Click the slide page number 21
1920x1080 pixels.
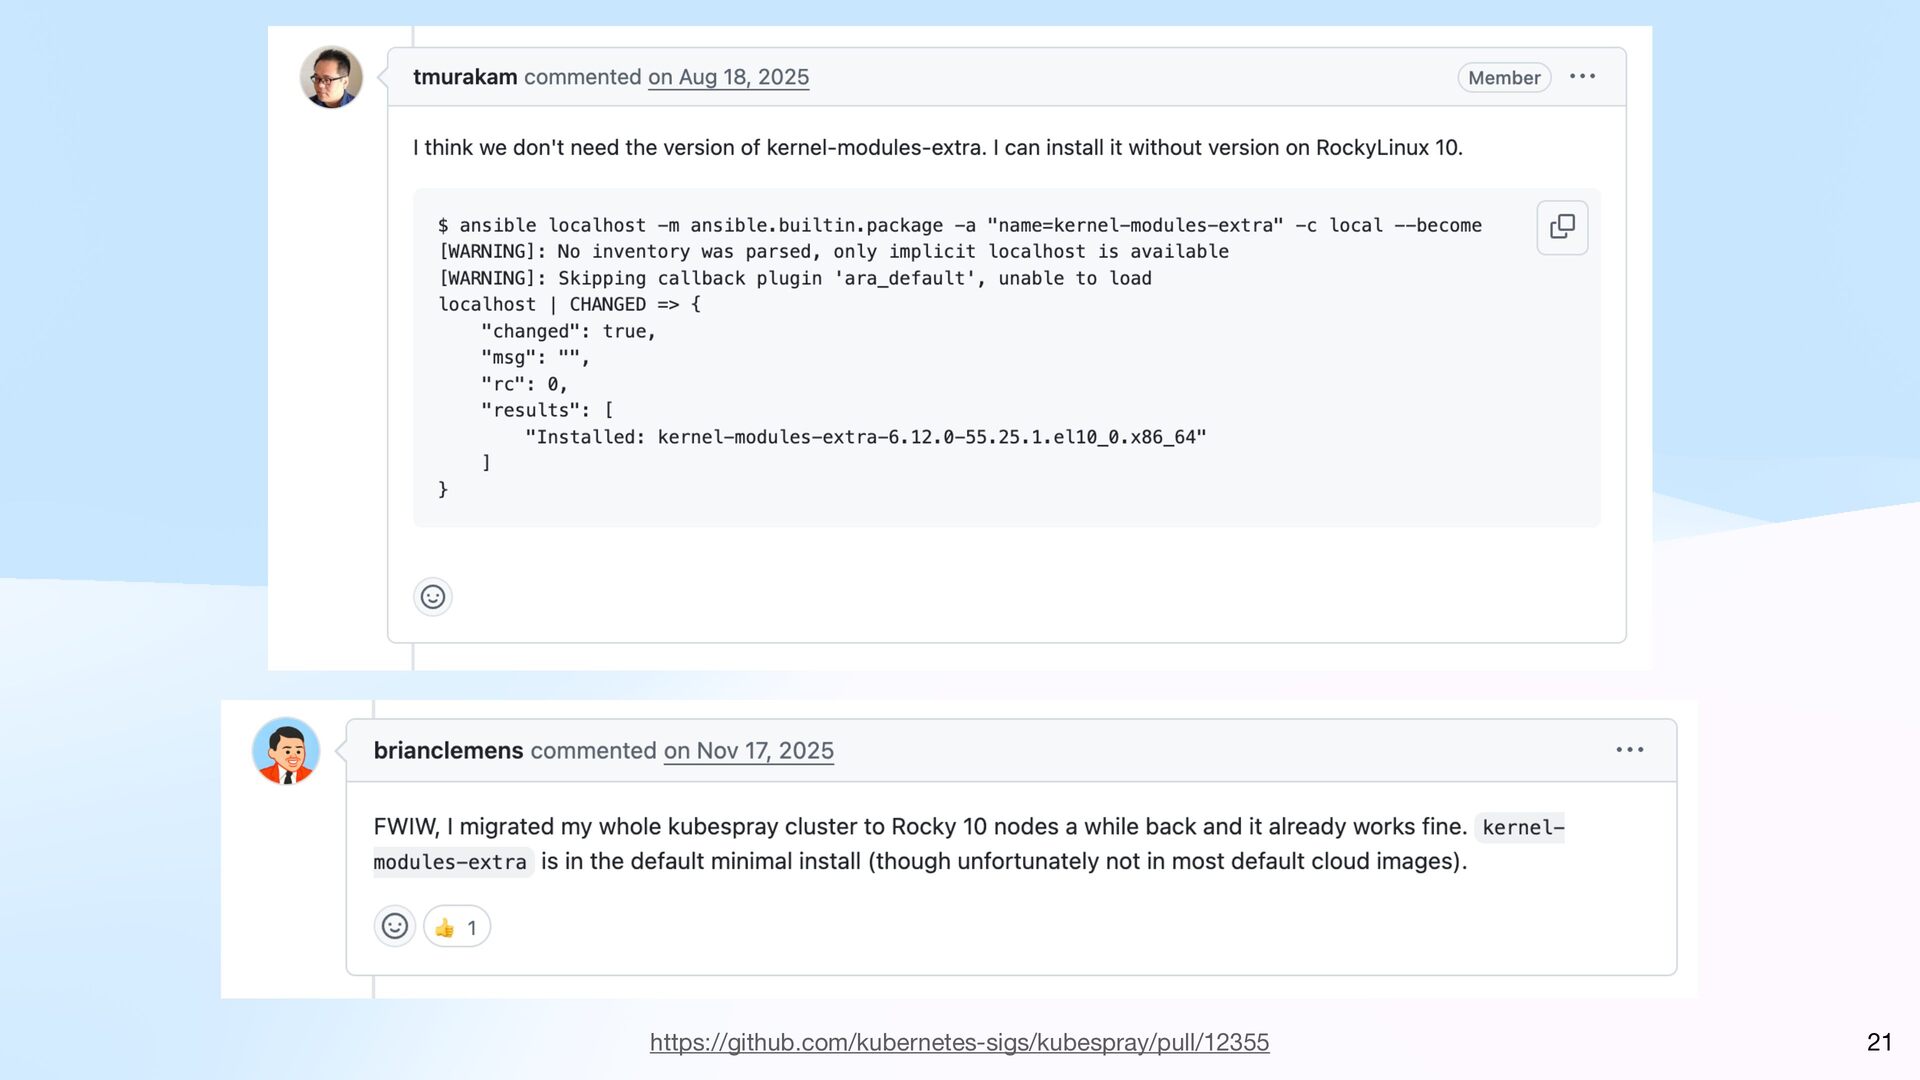tap(1879, 1042)
